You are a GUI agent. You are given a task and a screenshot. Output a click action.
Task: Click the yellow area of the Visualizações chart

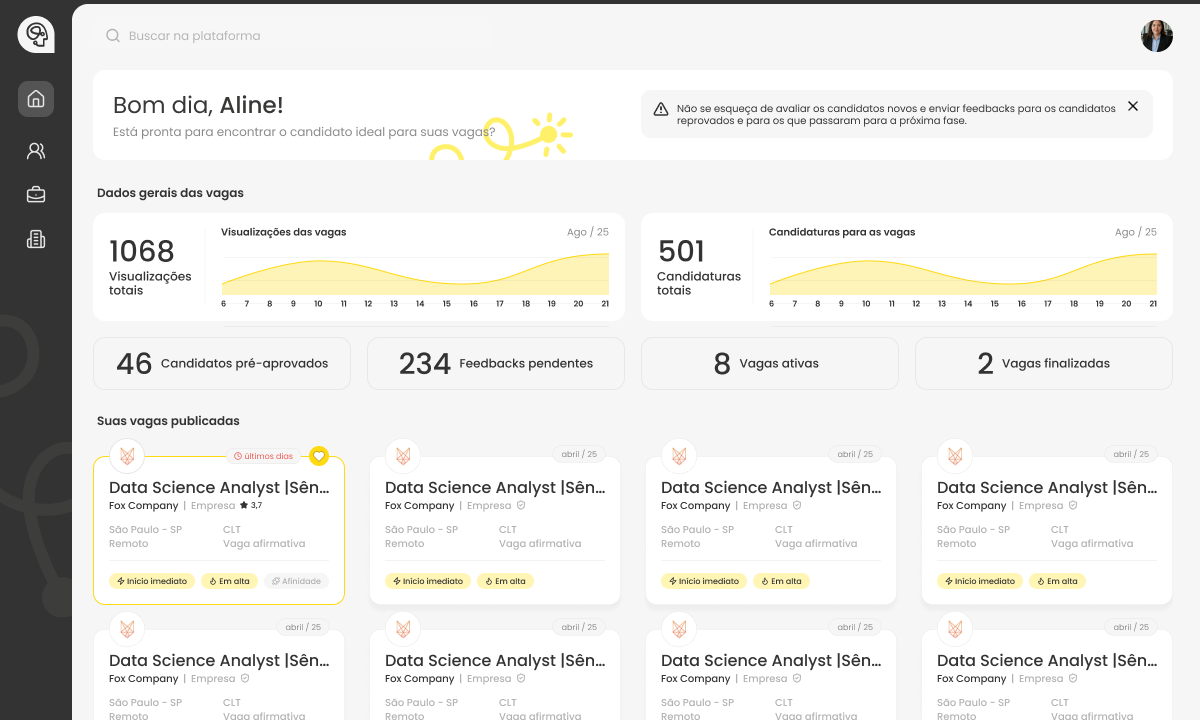(415, 279)
